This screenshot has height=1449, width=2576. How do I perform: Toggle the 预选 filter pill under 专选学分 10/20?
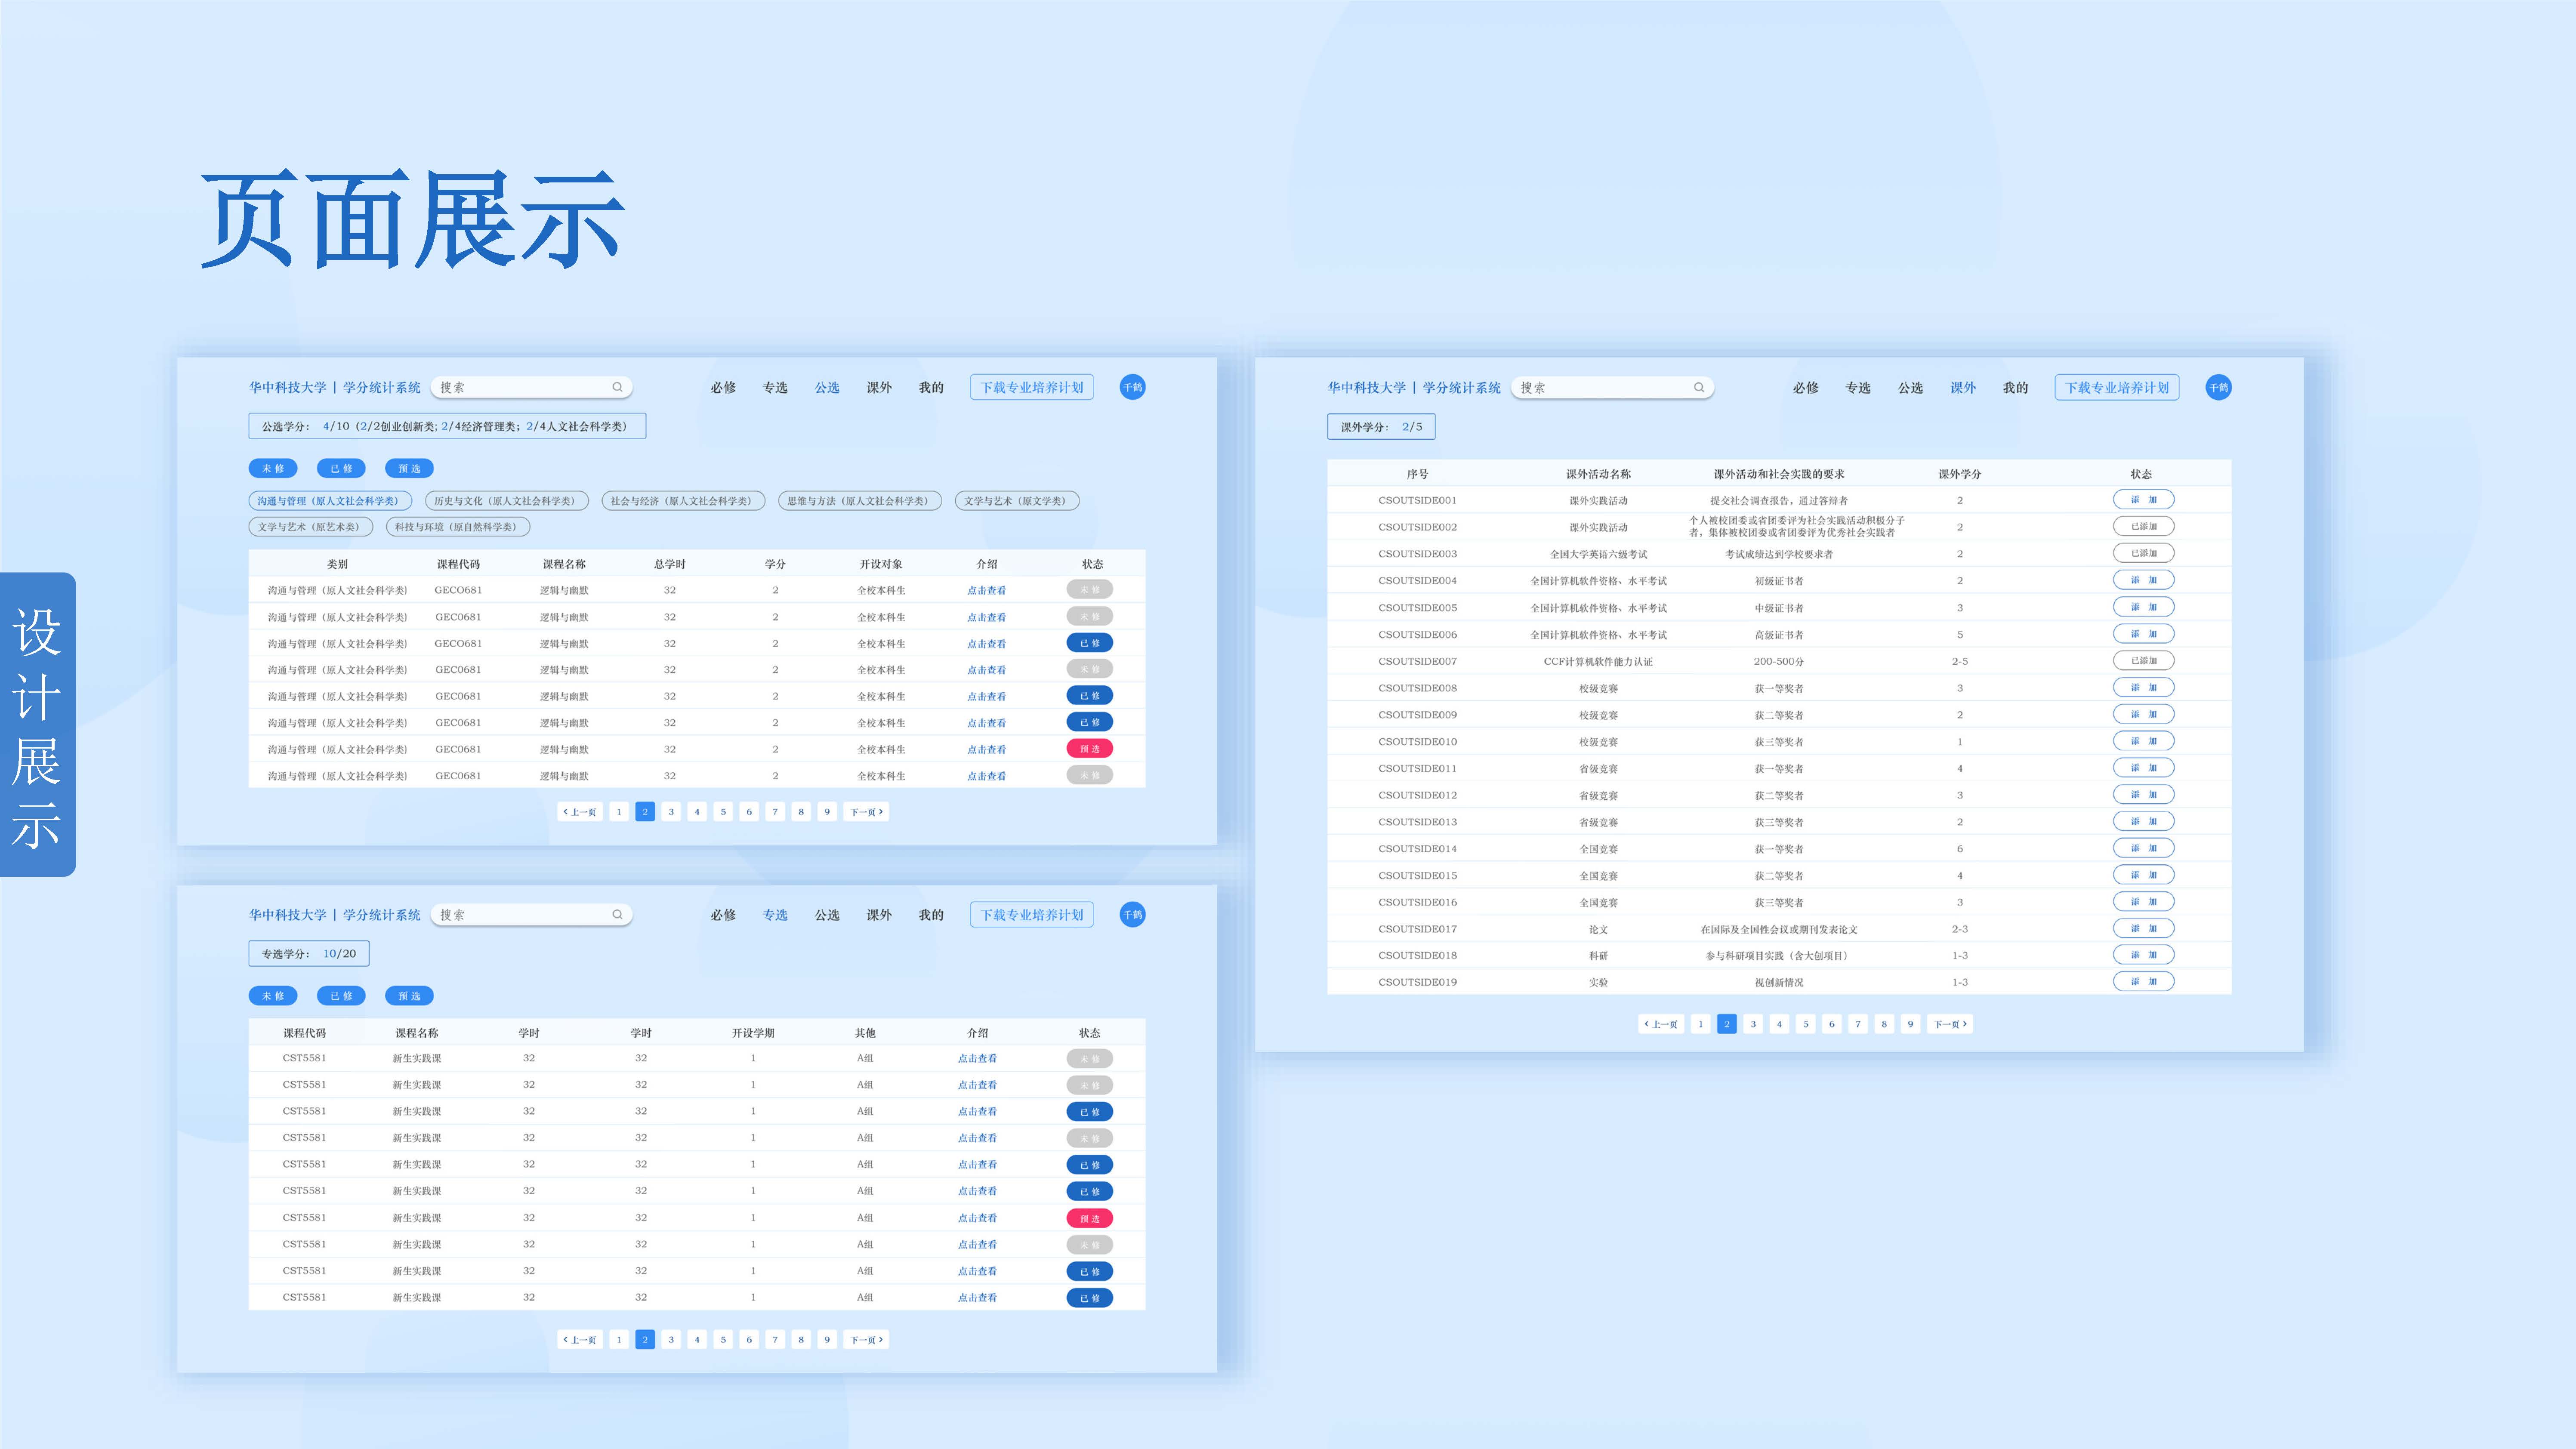(x=409, y=996)
